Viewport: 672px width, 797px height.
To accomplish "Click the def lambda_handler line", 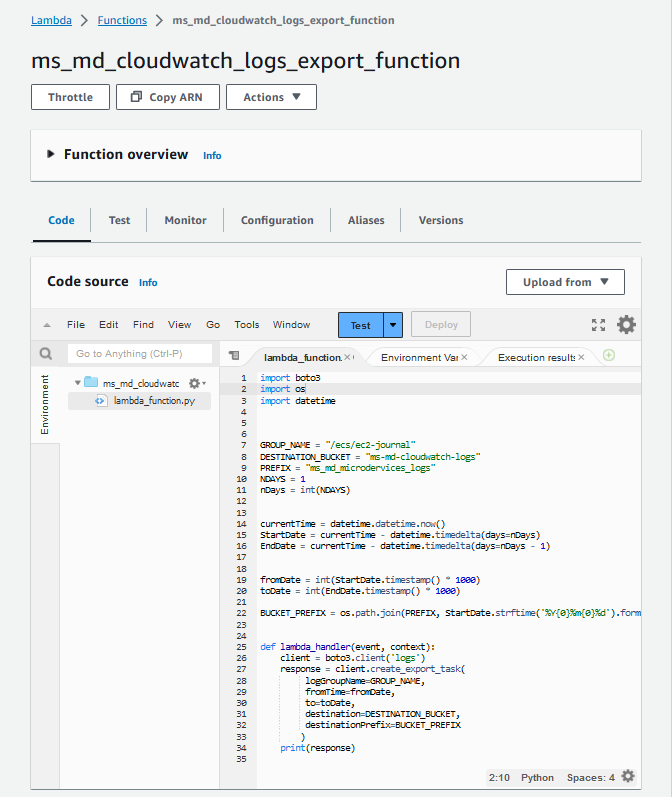I will coord(348,647).
